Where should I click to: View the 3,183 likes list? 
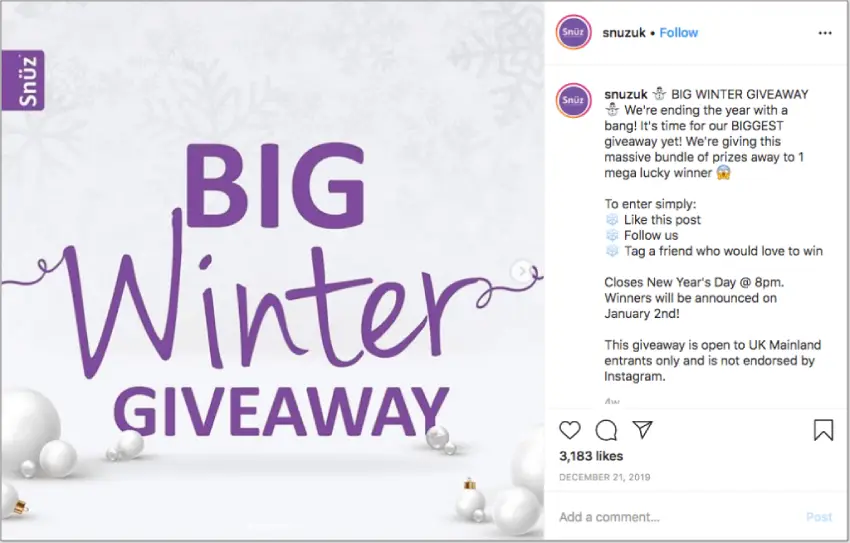591,456
